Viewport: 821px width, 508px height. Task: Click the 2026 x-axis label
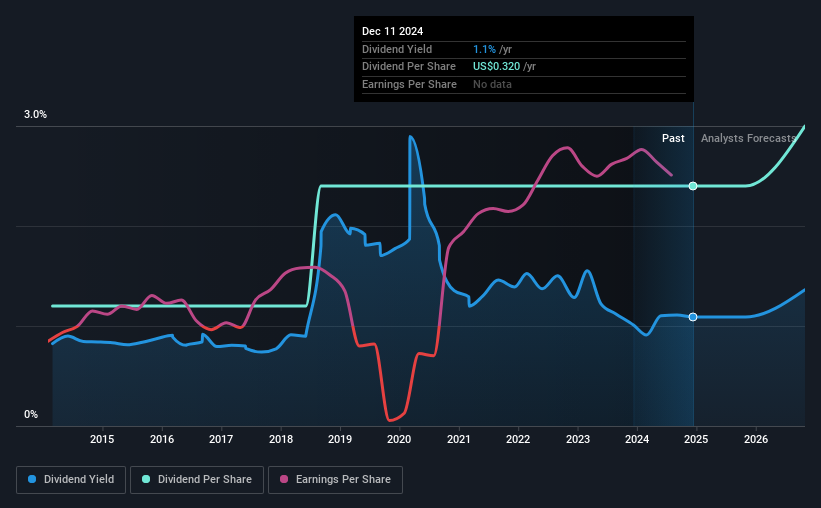tap(756, 439)
